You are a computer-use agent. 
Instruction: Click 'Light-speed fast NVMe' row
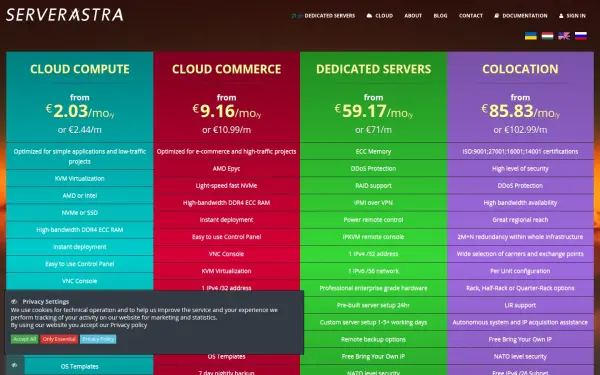(x=227, y=186)
